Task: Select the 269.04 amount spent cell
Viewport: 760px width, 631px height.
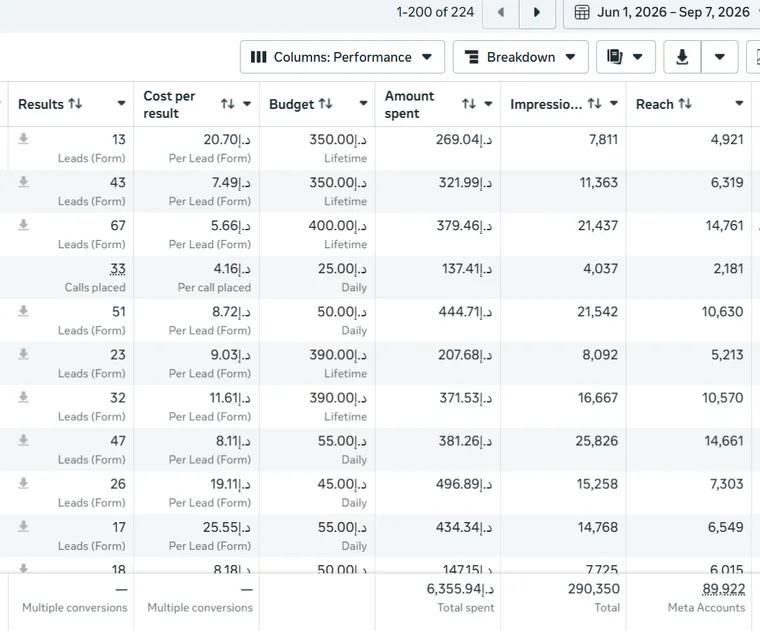Action: click(x=438, y=148)
